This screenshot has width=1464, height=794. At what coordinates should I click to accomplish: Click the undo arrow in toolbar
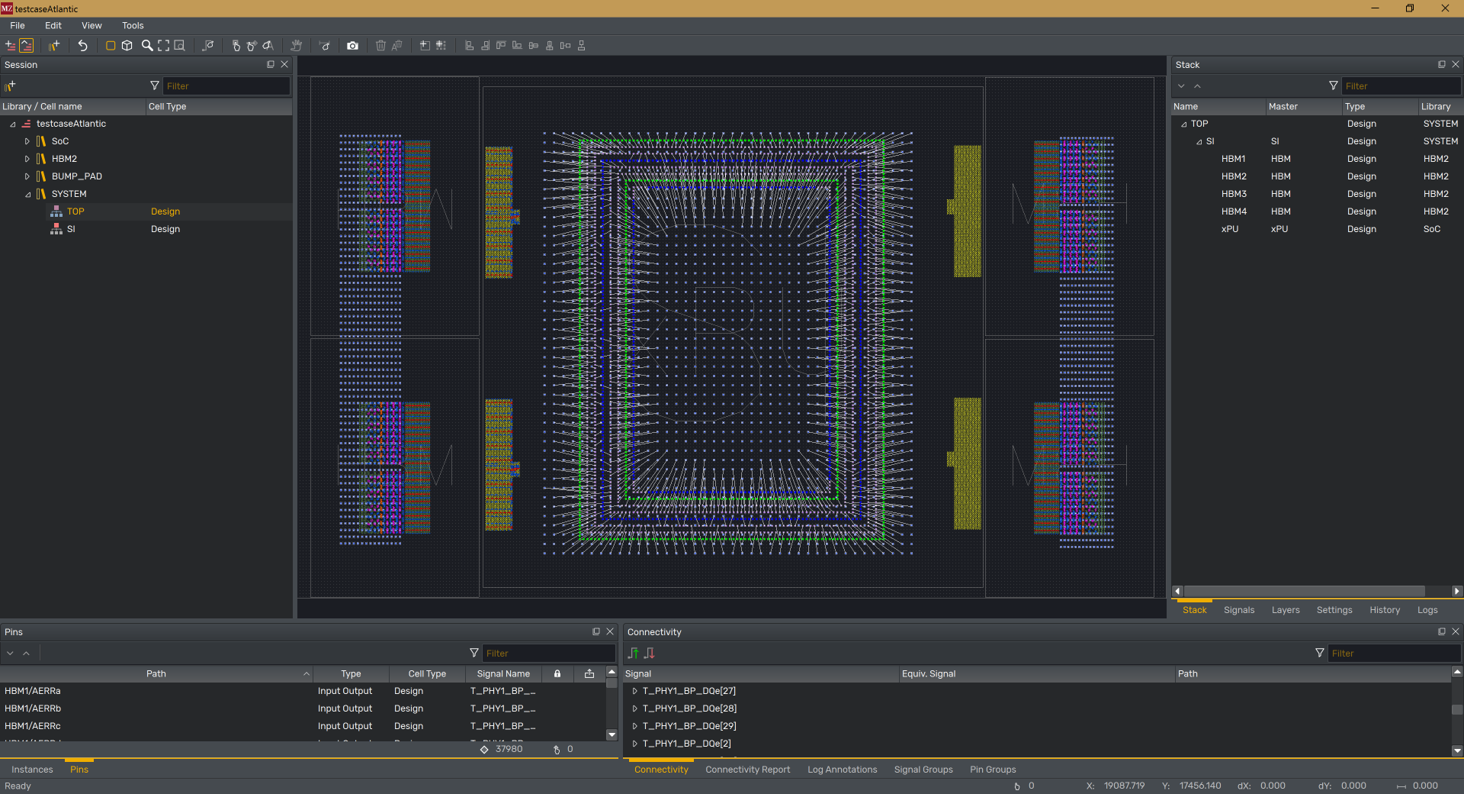83,46
